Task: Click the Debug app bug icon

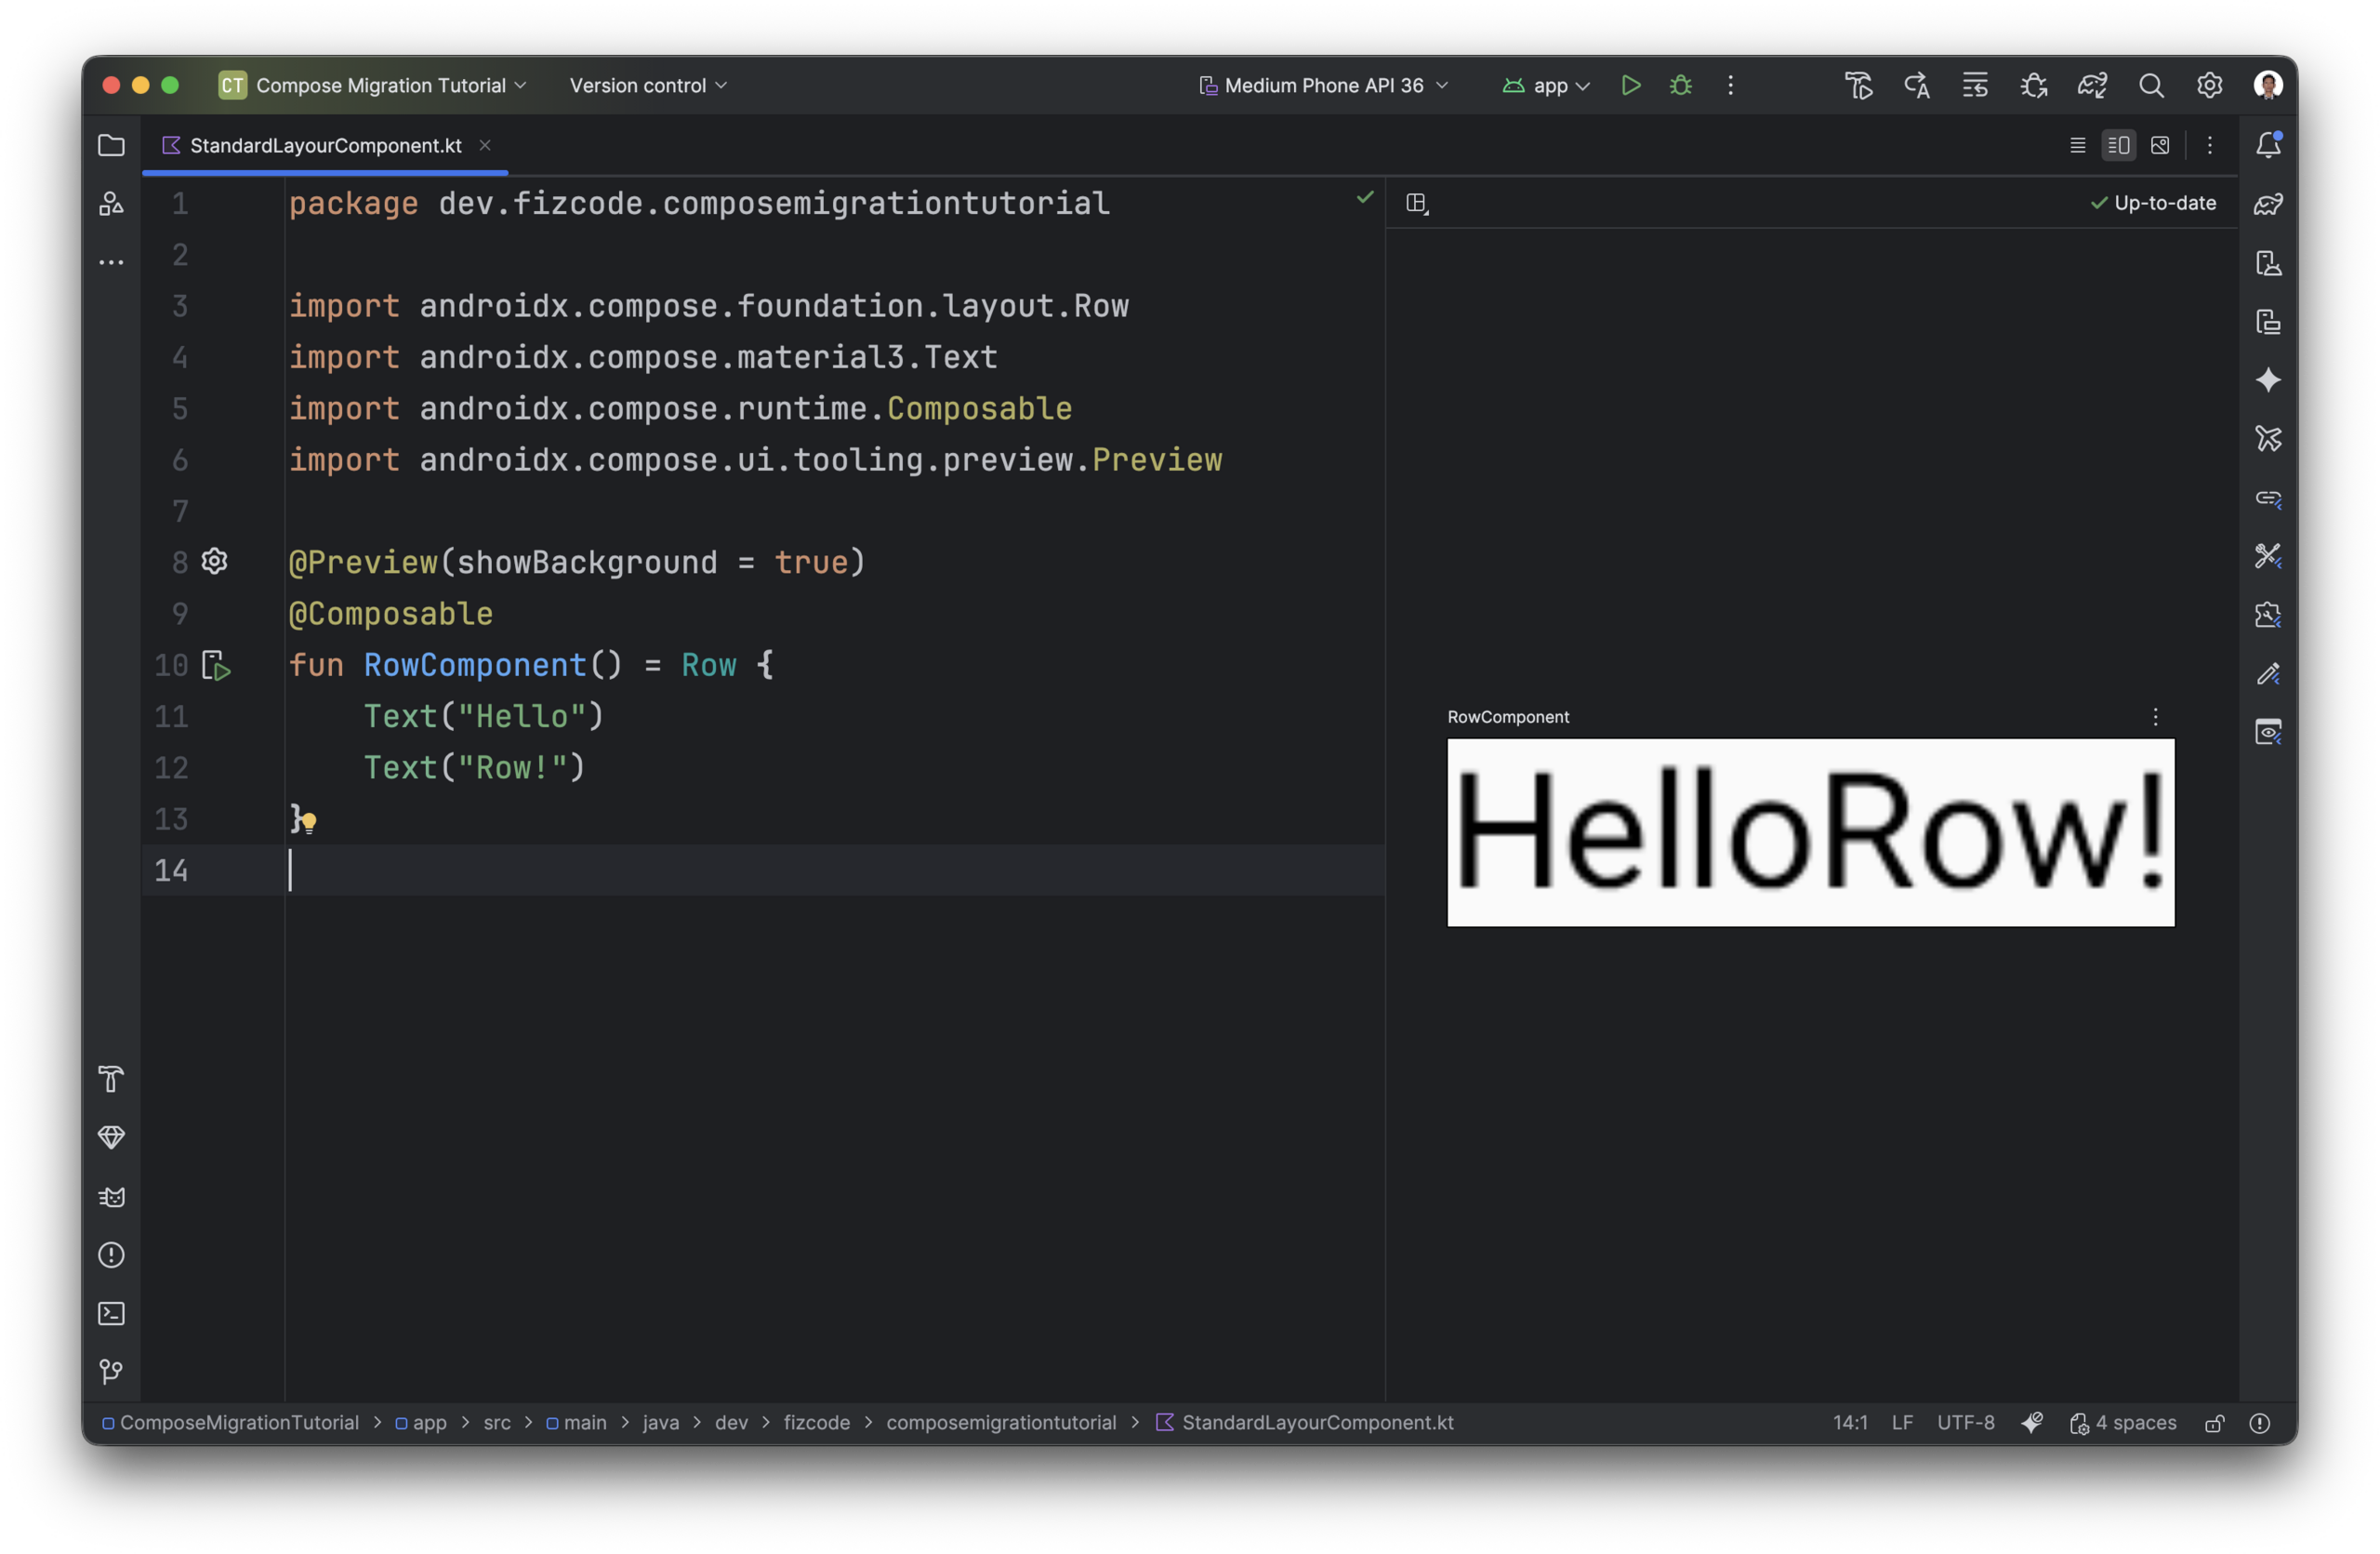Action: coord(1681,85)
